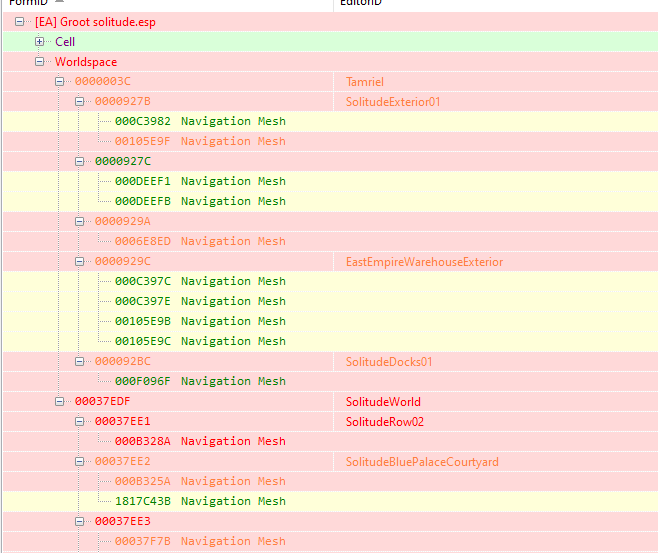Select record 0000003C

click(103, 81)
